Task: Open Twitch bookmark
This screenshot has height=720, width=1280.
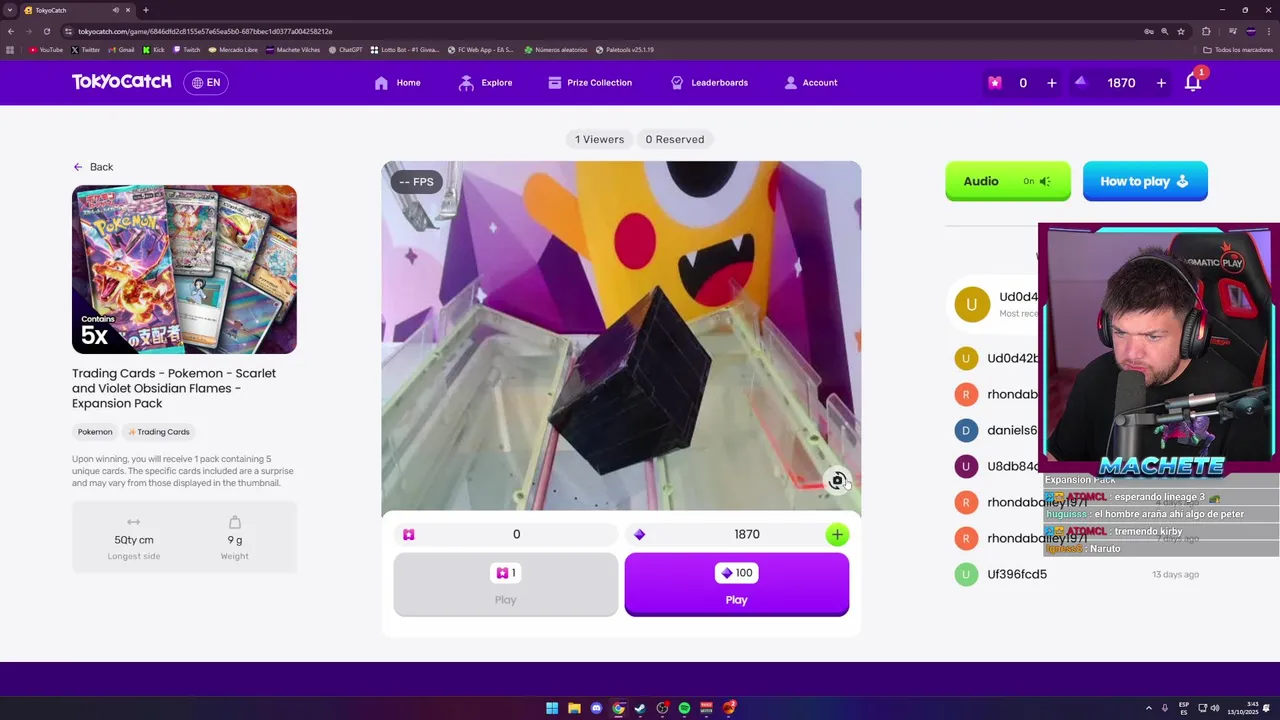Action: pos(186,49)
